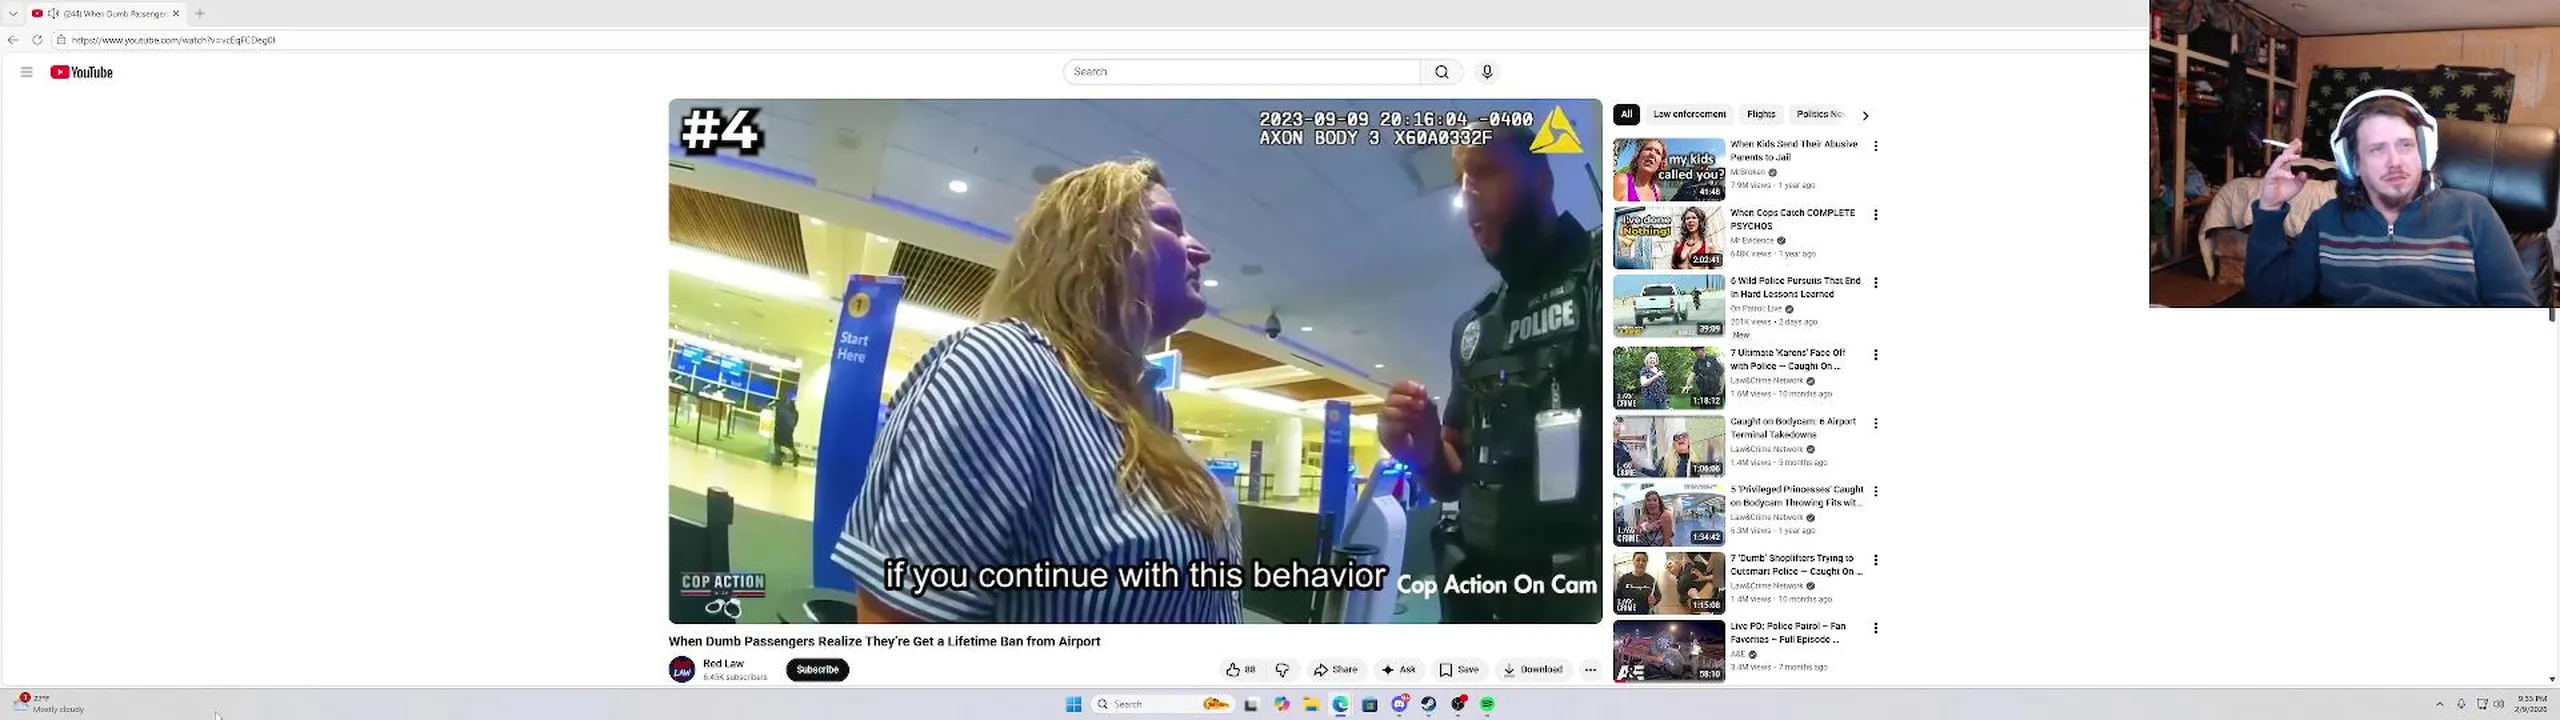Go back with the browser back arrow
This screenshot has width=2560, height=720.
[13, 40]
